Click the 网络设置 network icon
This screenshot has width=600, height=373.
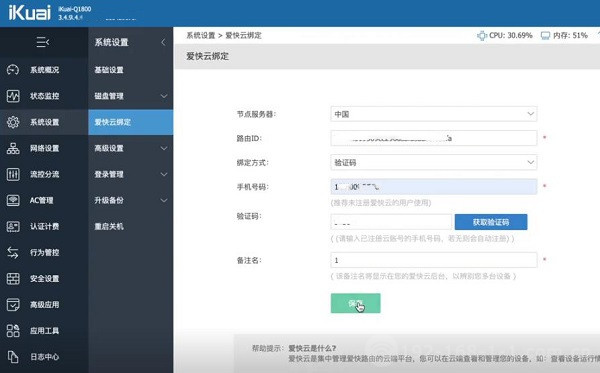coord(13,148)
